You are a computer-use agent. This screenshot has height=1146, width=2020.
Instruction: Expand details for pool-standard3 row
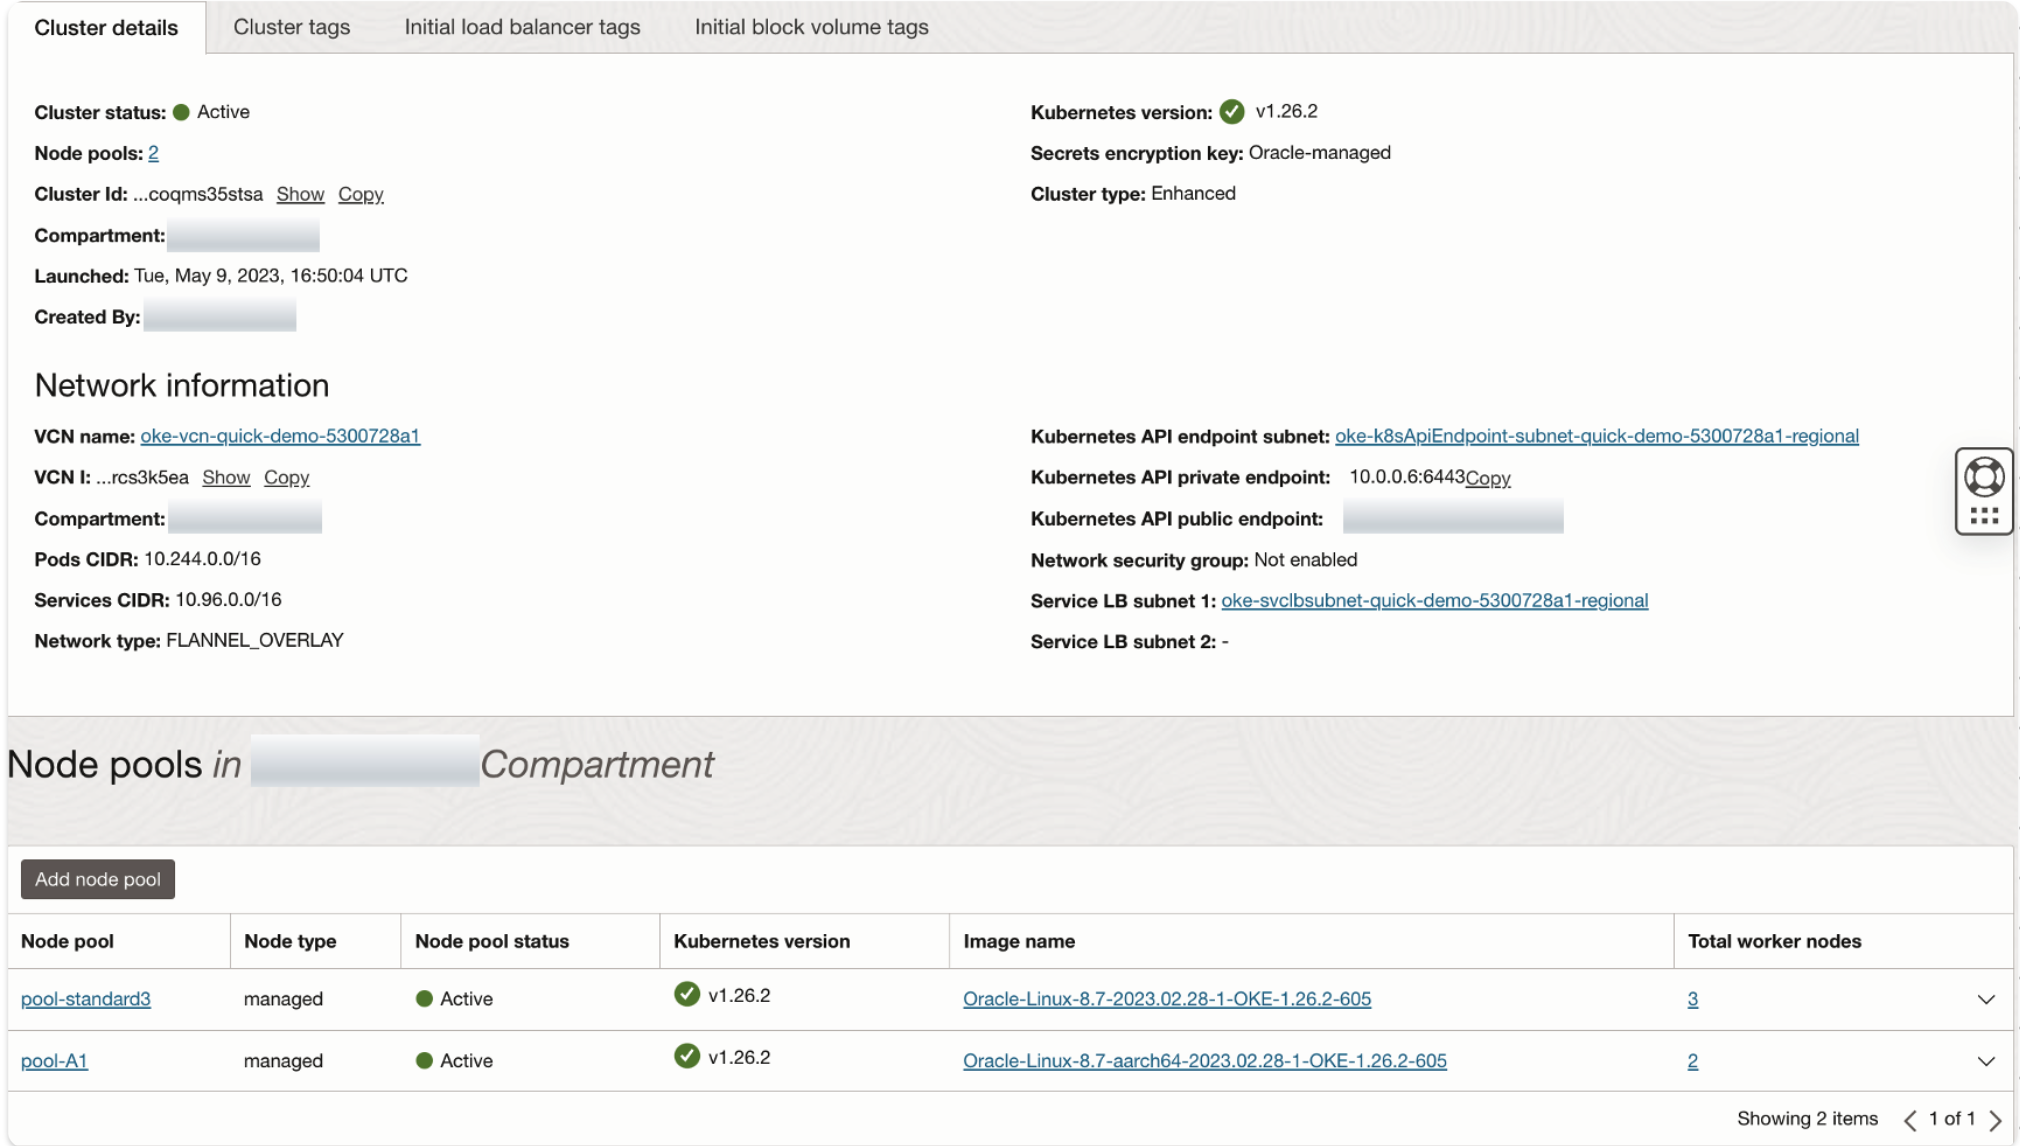coord(1985,997)
